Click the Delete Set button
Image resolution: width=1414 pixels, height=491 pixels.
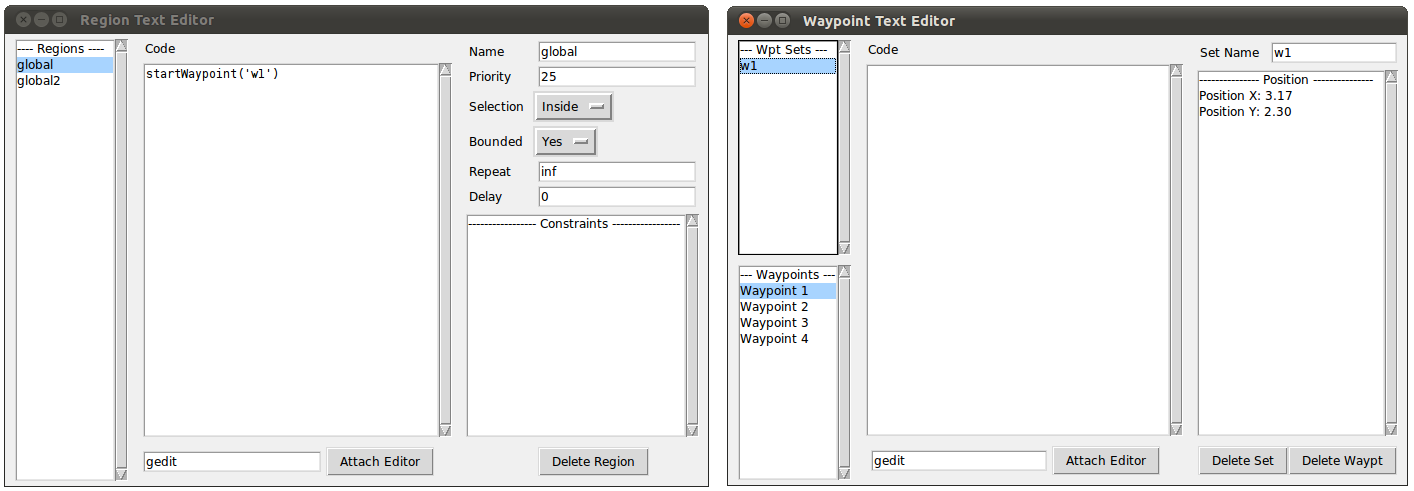[1243, 460]
